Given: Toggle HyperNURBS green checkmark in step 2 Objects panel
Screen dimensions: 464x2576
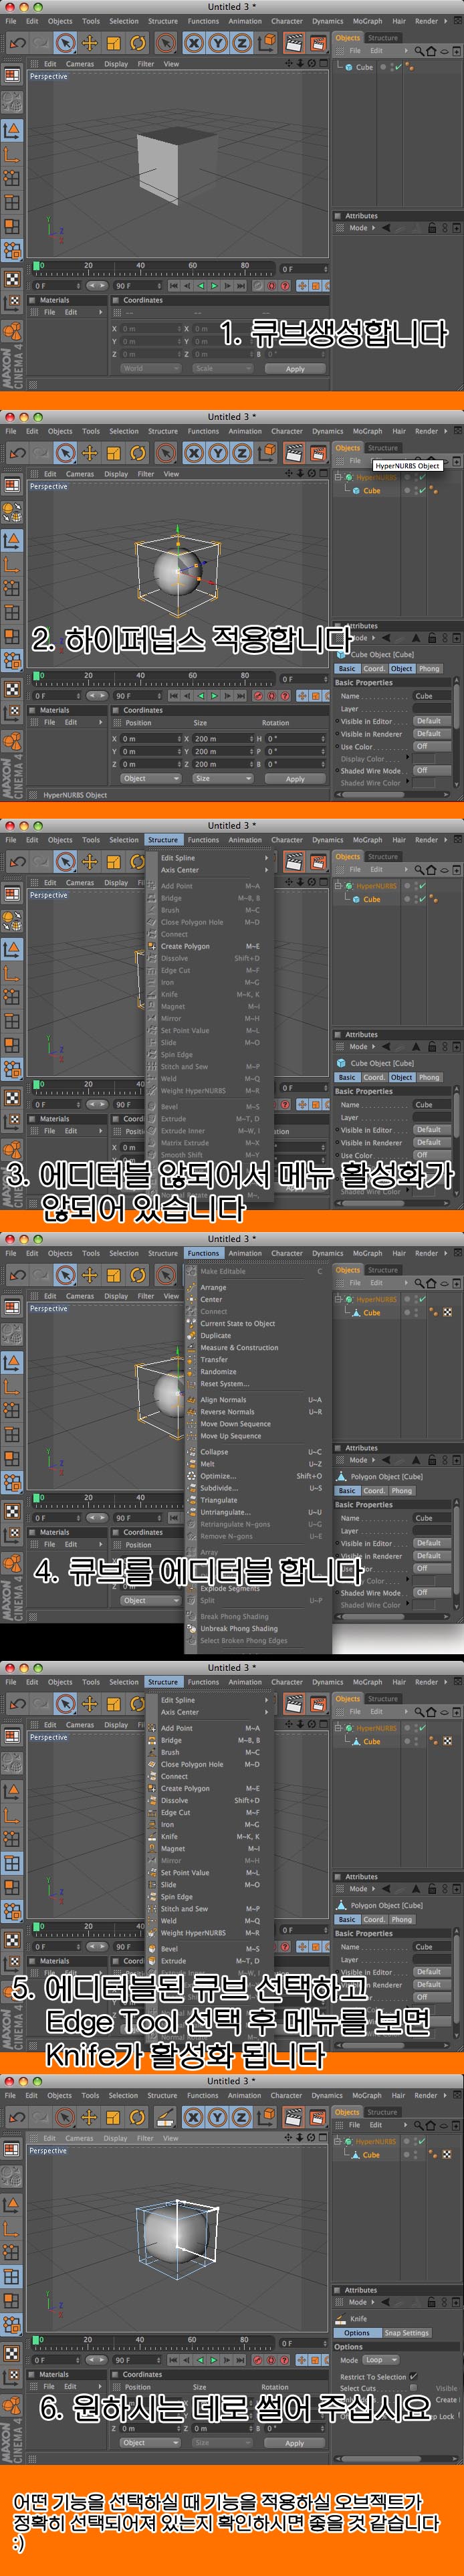Looking at the screenshot, I should tap(422, 478).
